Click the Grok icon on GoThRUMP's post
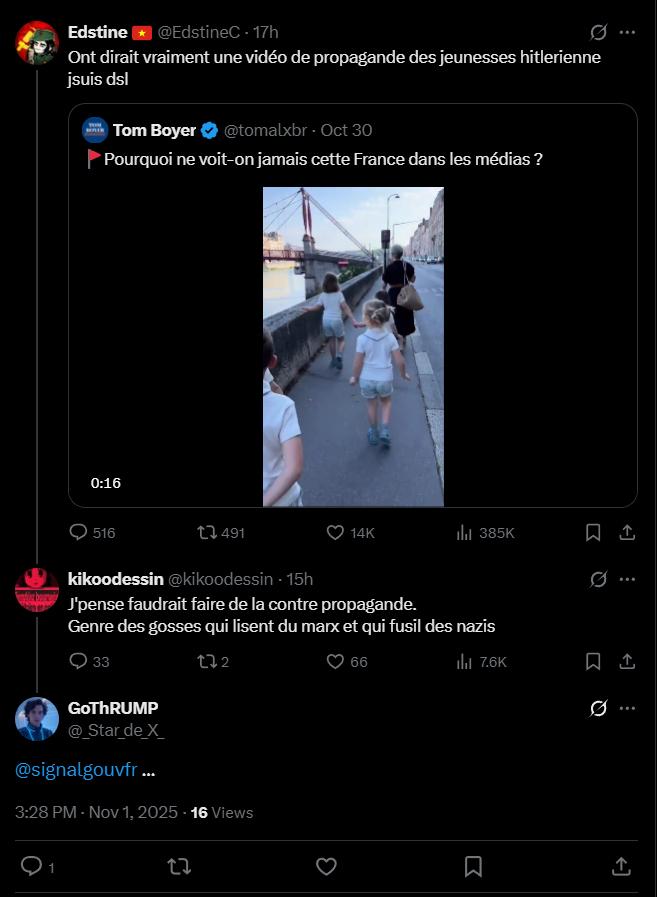Screen dimensions: 657x897 click(x=599, y=708)
